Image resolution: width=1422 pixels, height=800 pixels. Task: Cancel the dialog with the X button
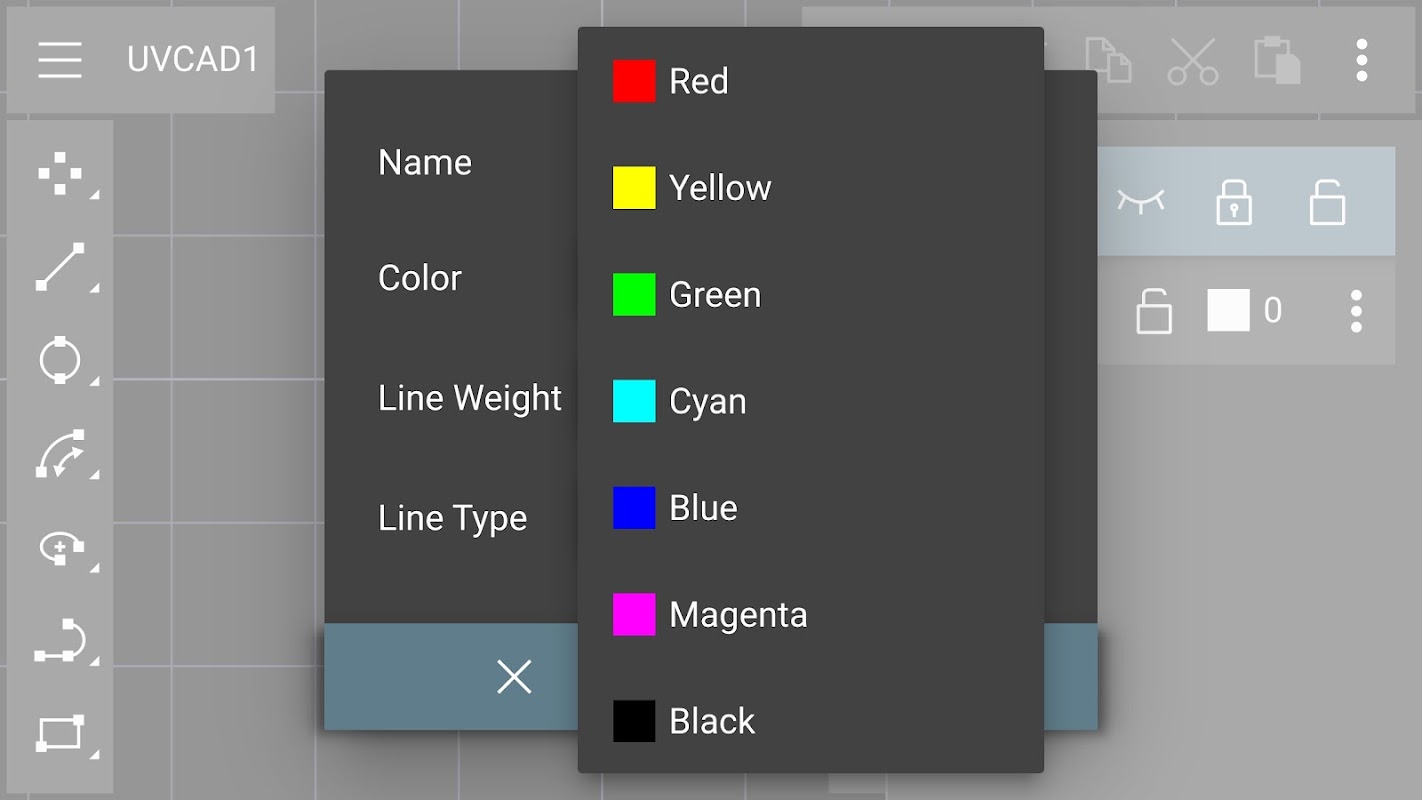click(514, 677)
